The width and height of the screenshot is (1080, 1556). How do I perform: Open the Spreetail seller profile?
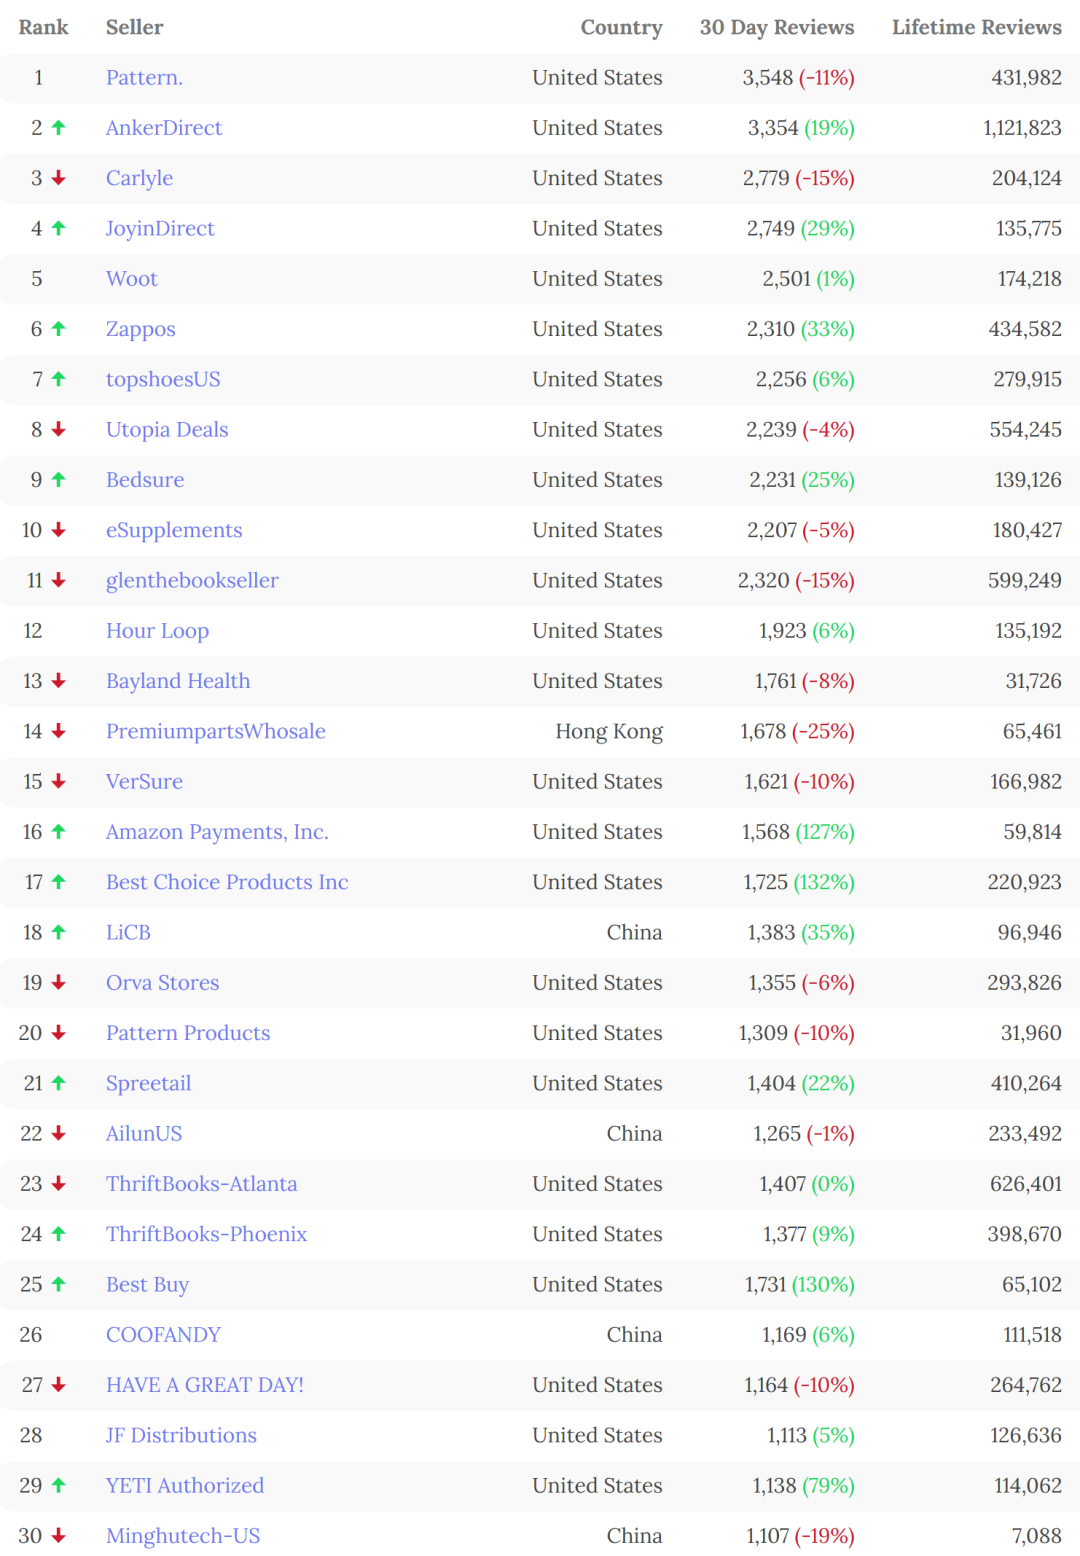pyautogui.click(x=148, y=1084)
